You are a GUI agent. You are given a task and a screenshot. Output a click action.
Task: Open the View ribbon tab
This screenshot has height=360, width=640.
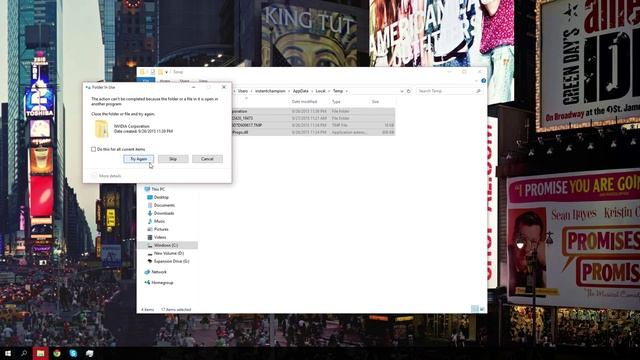[x=203, y=81]
